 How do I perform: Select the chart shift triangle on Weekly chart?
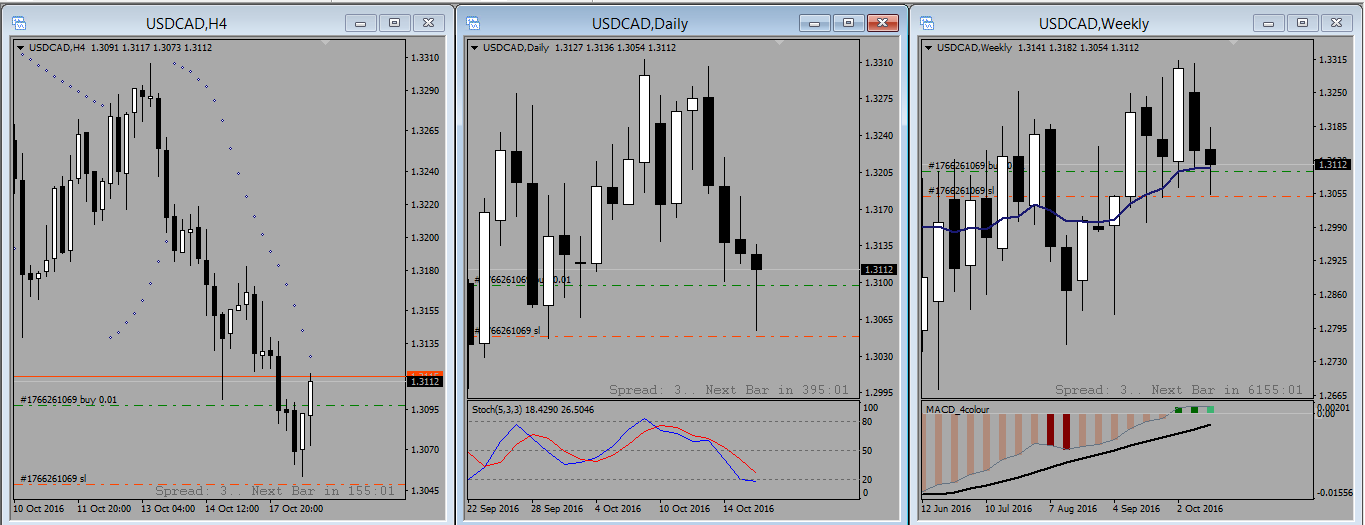click(x=1234, y=43)
